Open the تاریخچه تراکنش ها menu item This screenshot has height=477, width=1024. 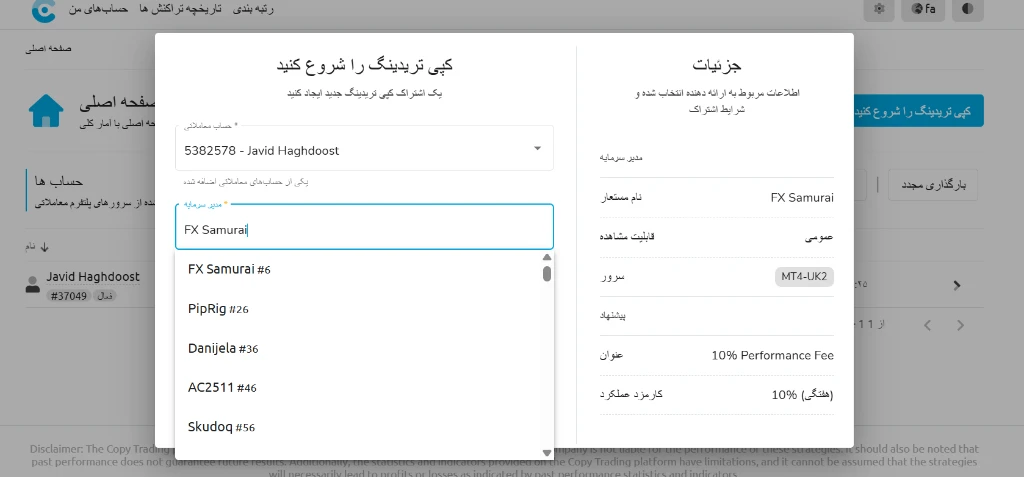(x=180, y=9)
